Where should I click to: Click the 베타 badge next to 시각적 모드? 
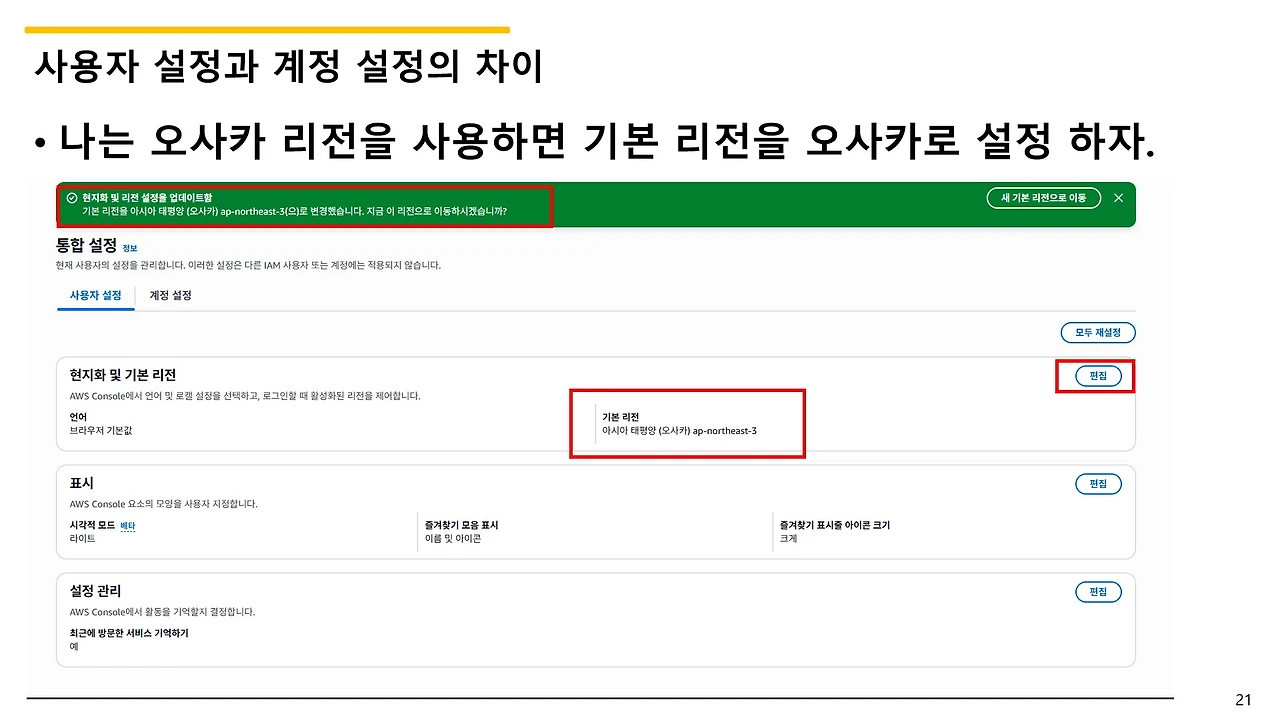127,524
